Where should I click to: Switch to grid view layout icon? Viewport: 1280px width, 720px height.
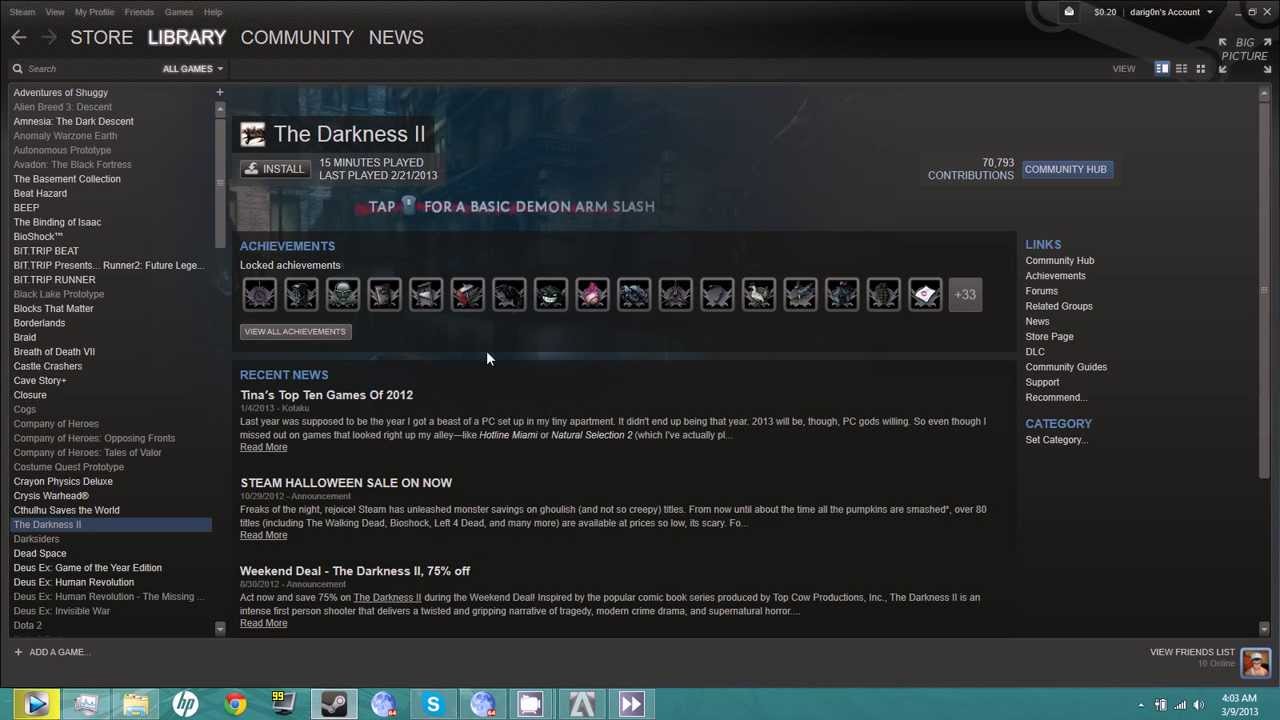[1200, 69]
